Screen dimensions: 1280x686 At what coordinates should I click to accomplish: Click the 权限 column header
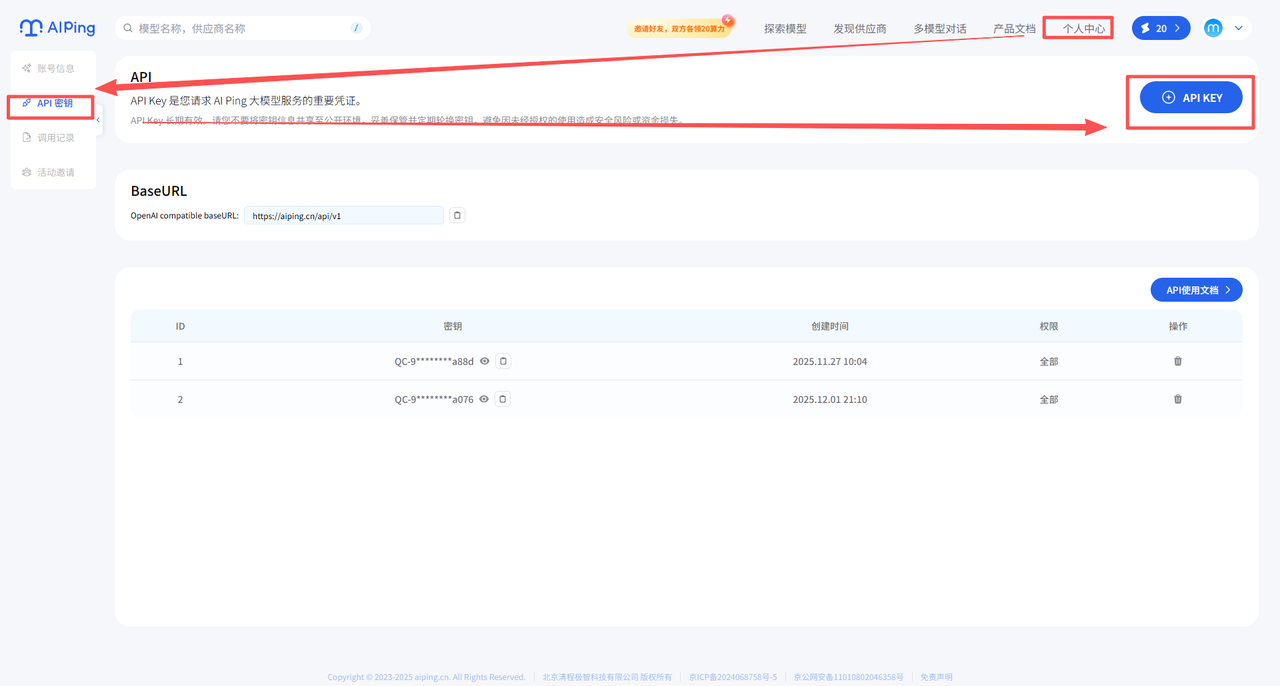1048,326
